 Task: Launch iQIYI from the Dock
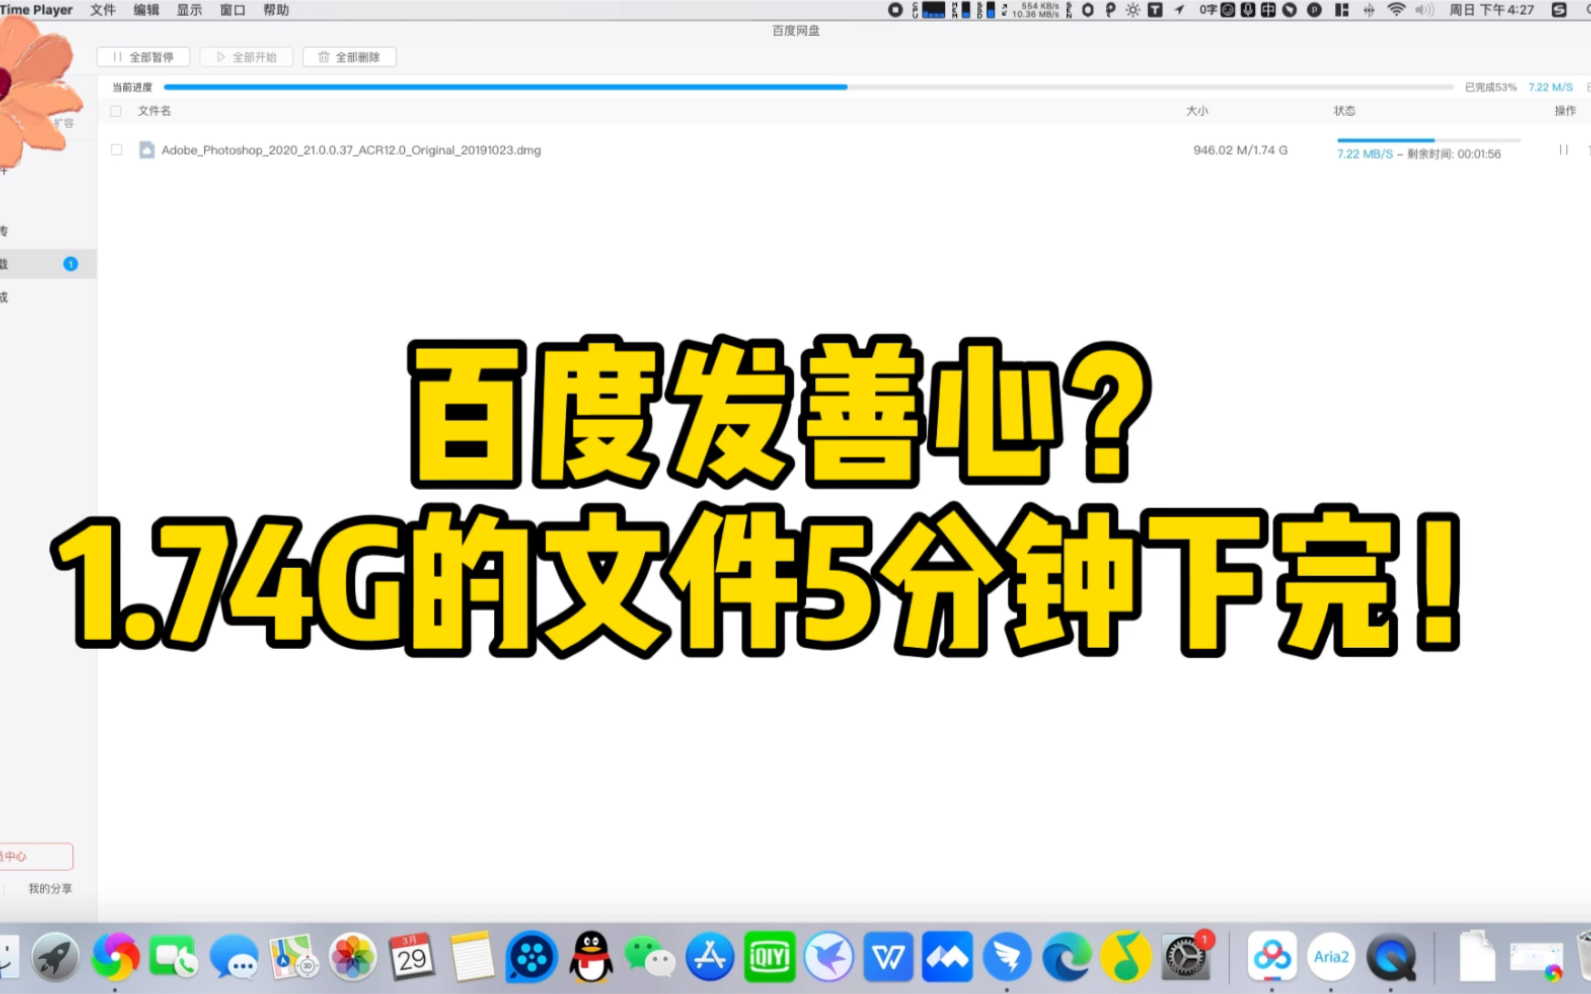pyautogui.click(x=770, y=957)
